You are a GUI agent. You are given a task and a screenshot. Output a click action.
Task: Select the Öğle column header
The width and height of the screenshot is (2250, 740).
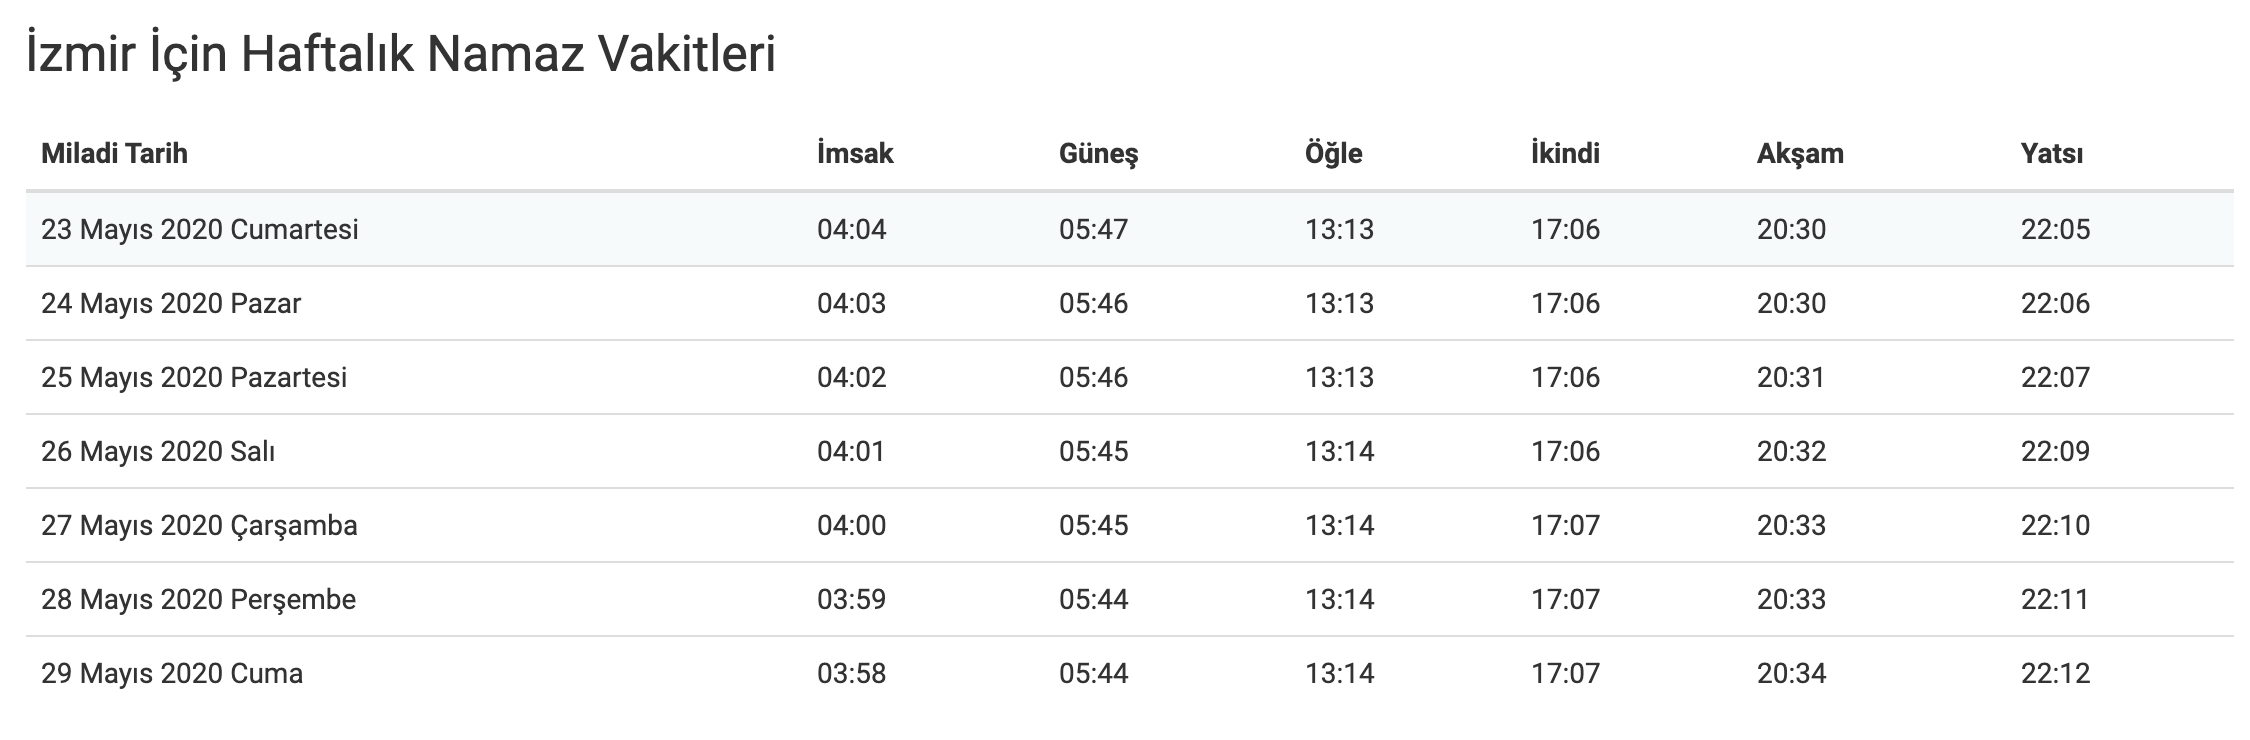click(x=1333, y=154)
